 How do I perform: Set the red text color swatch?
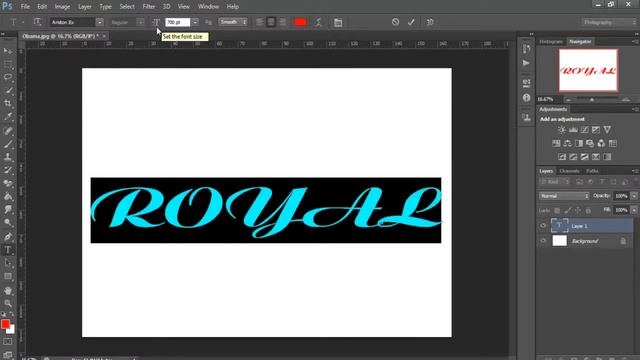300,22
